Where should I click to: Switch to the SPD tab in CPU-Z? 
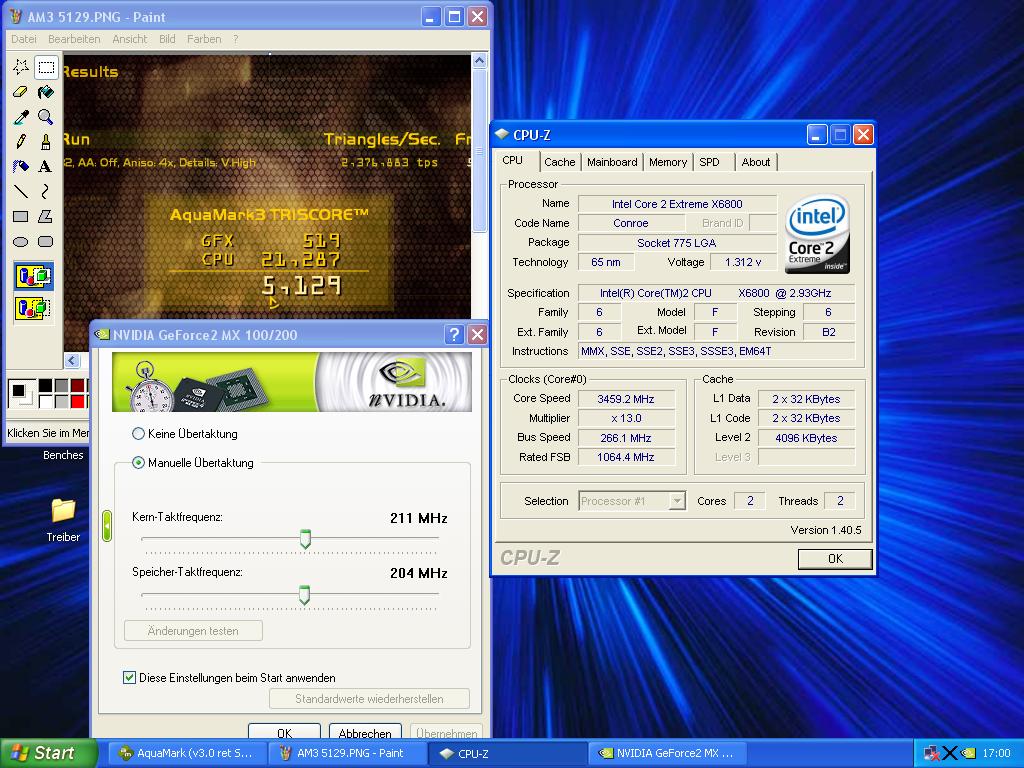[x=709, y=162]
